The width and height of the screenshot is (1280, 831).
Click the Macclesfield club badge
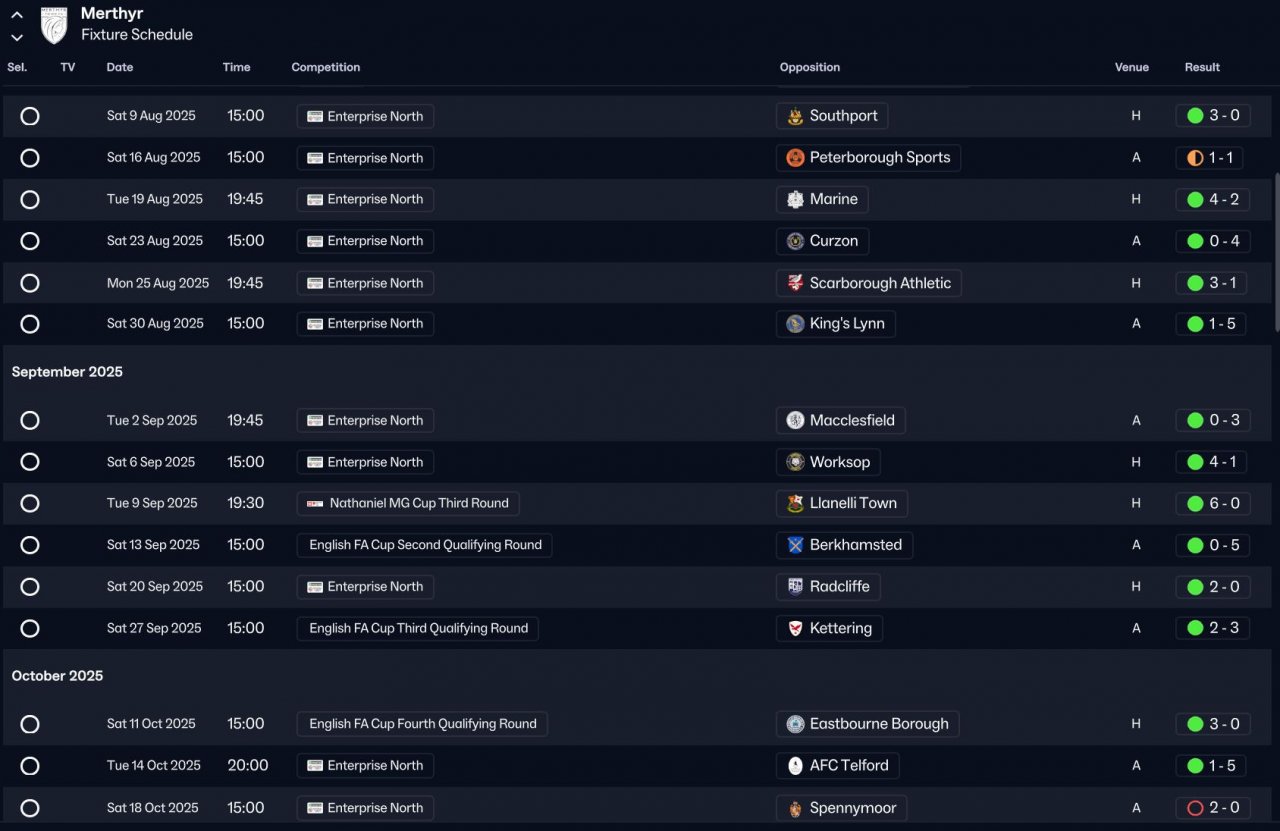[795, 420]
